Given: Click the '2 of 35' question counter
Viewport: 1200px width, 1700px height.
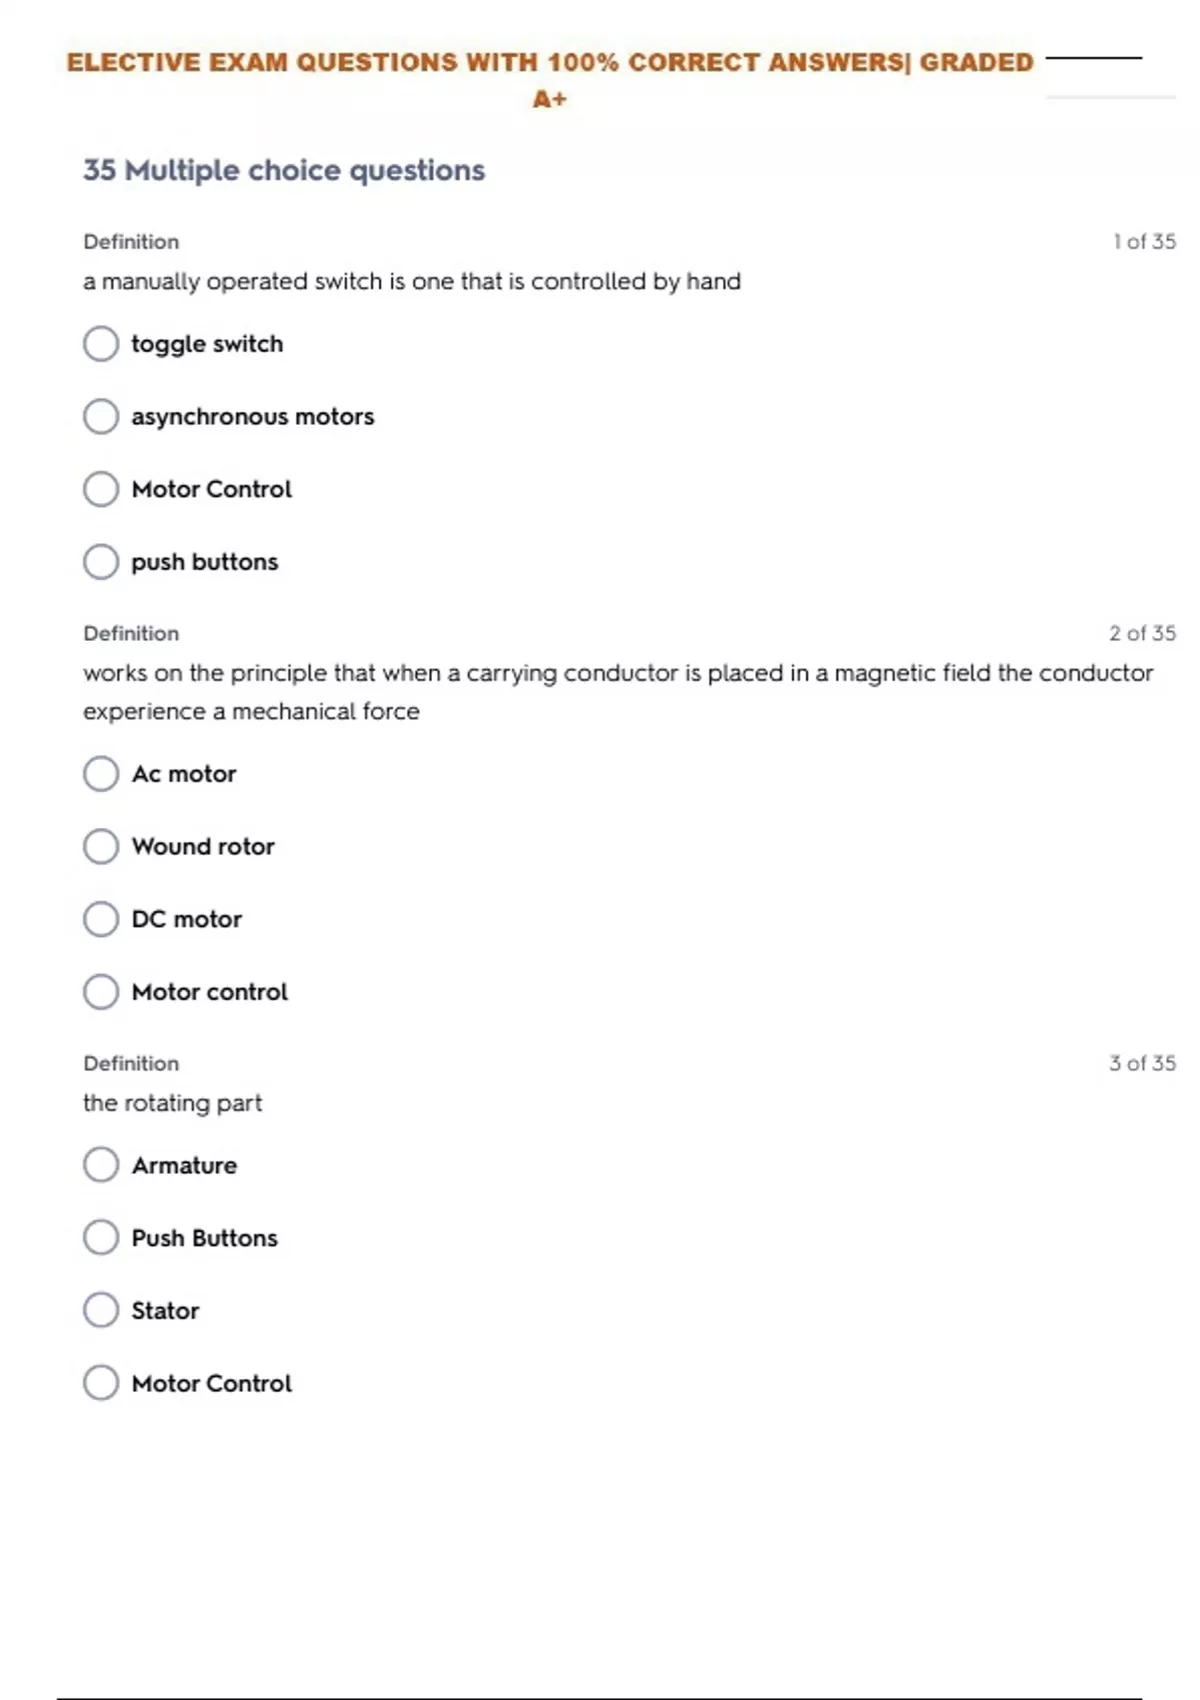Looking at the screenshot, I should pyautogui.click(x=1142, y=634).
